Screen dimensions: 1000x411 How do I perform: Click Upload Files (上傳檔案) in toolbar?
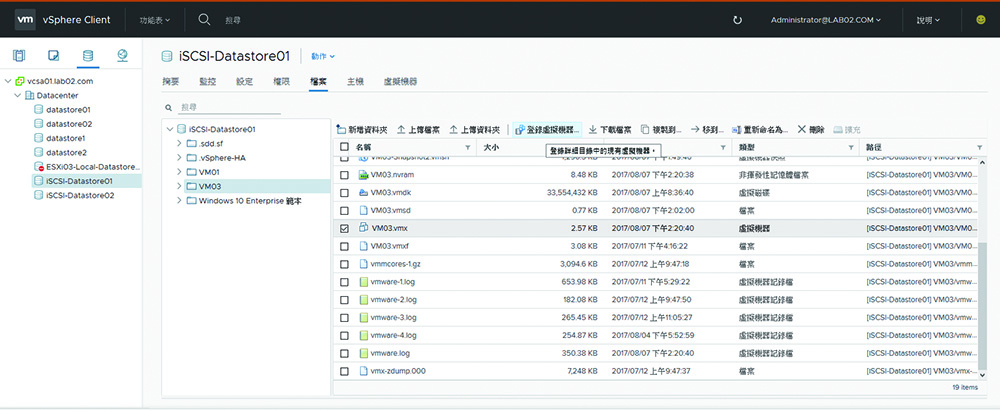(418, 130)
